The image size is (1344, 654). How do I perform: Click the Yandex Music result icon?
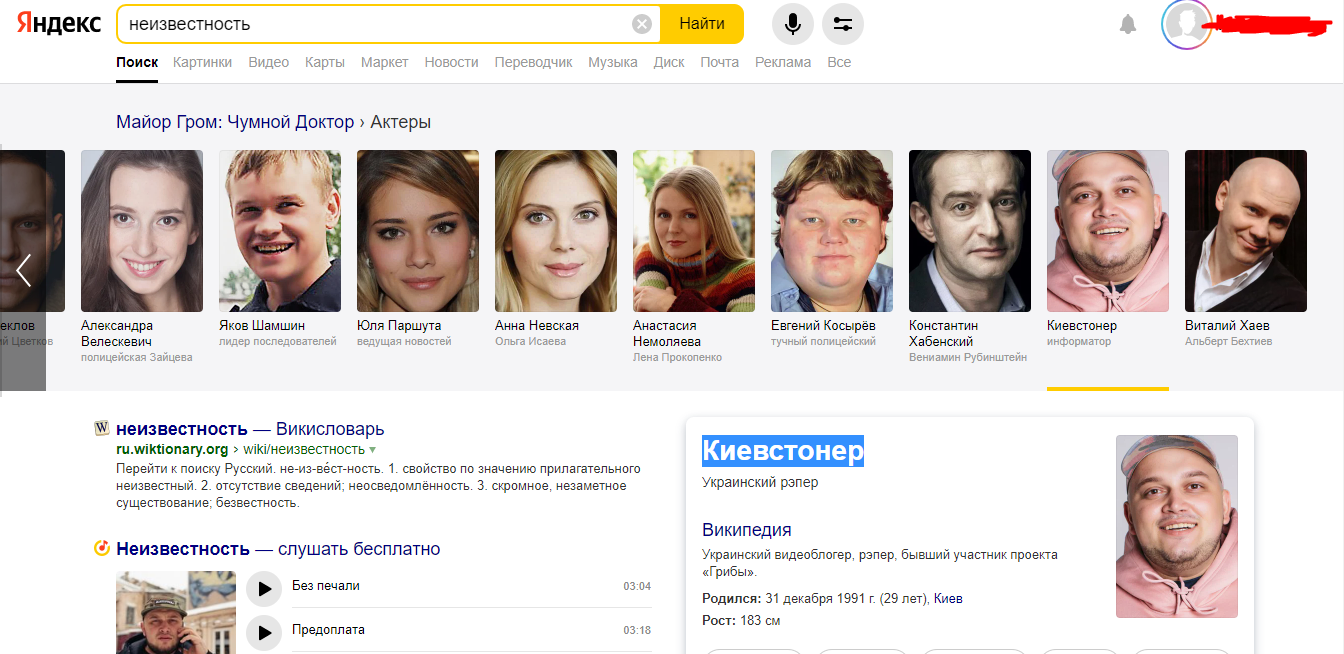coord(101,548)
